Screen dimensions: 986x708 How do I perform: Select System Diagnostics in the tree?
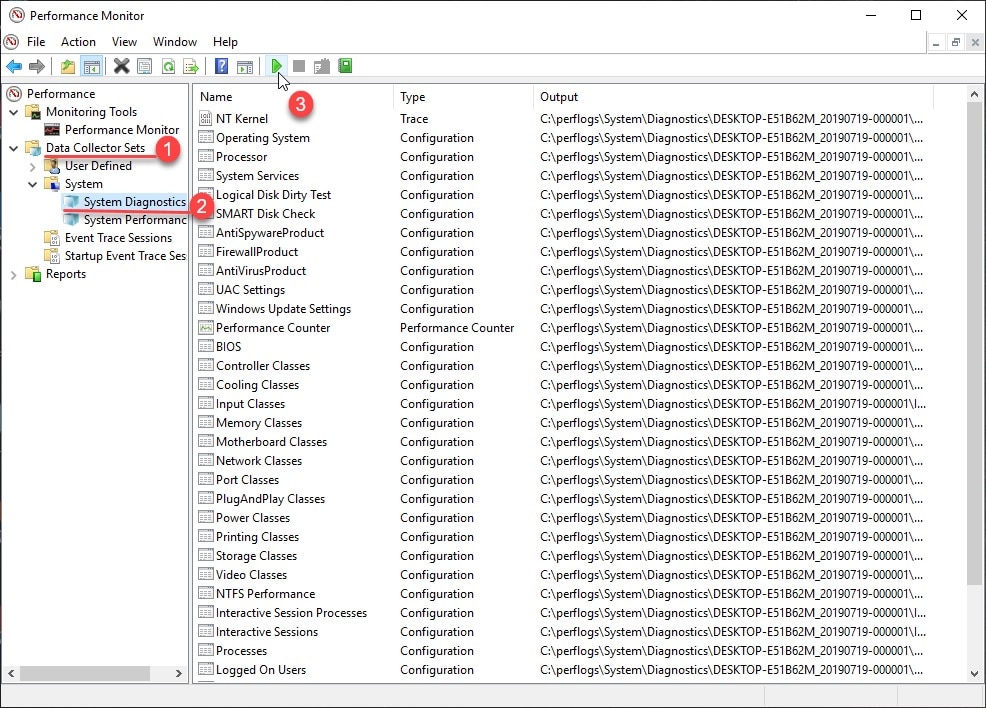135,202
